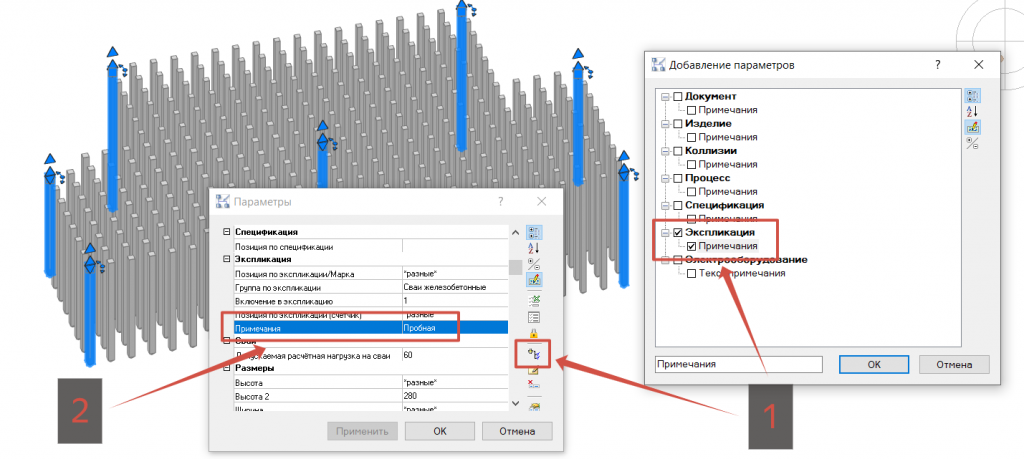Select Электрооборудование label in parameter tree
Viewport: 1024px width, 459px height.
pyautogui.click(x=746, y=260)
